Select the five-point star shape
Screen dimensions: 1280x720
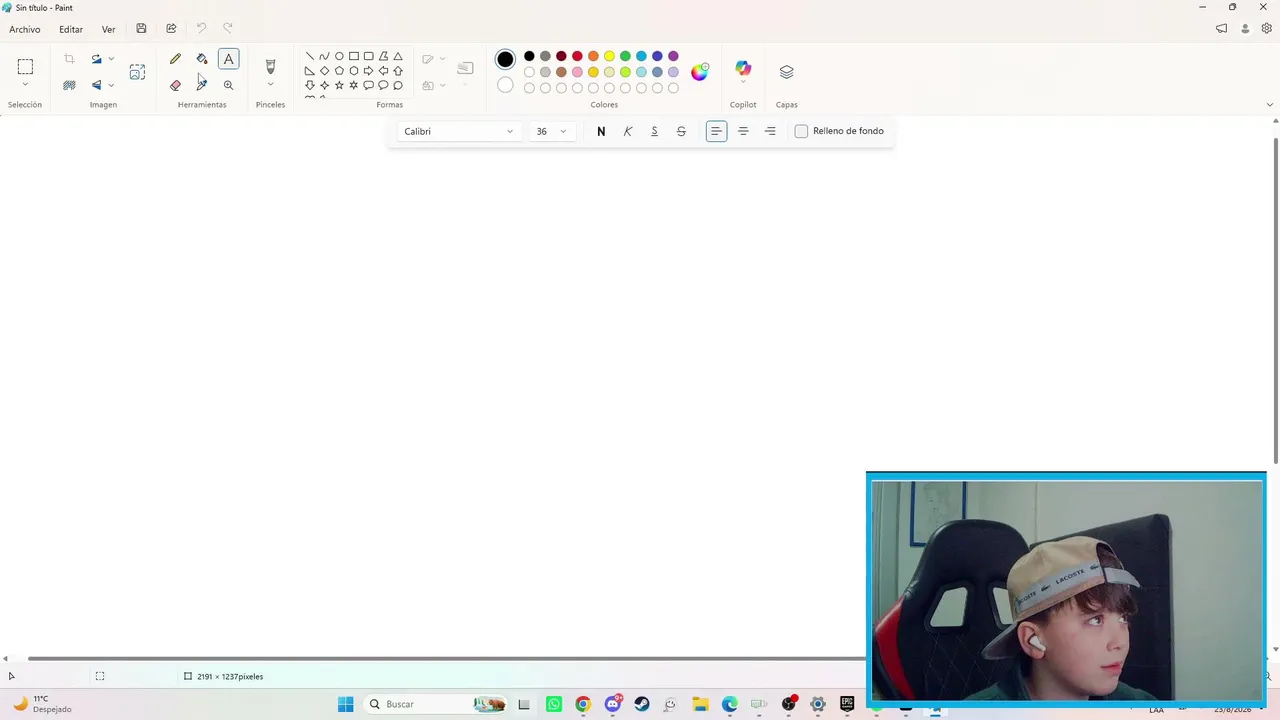339,85
